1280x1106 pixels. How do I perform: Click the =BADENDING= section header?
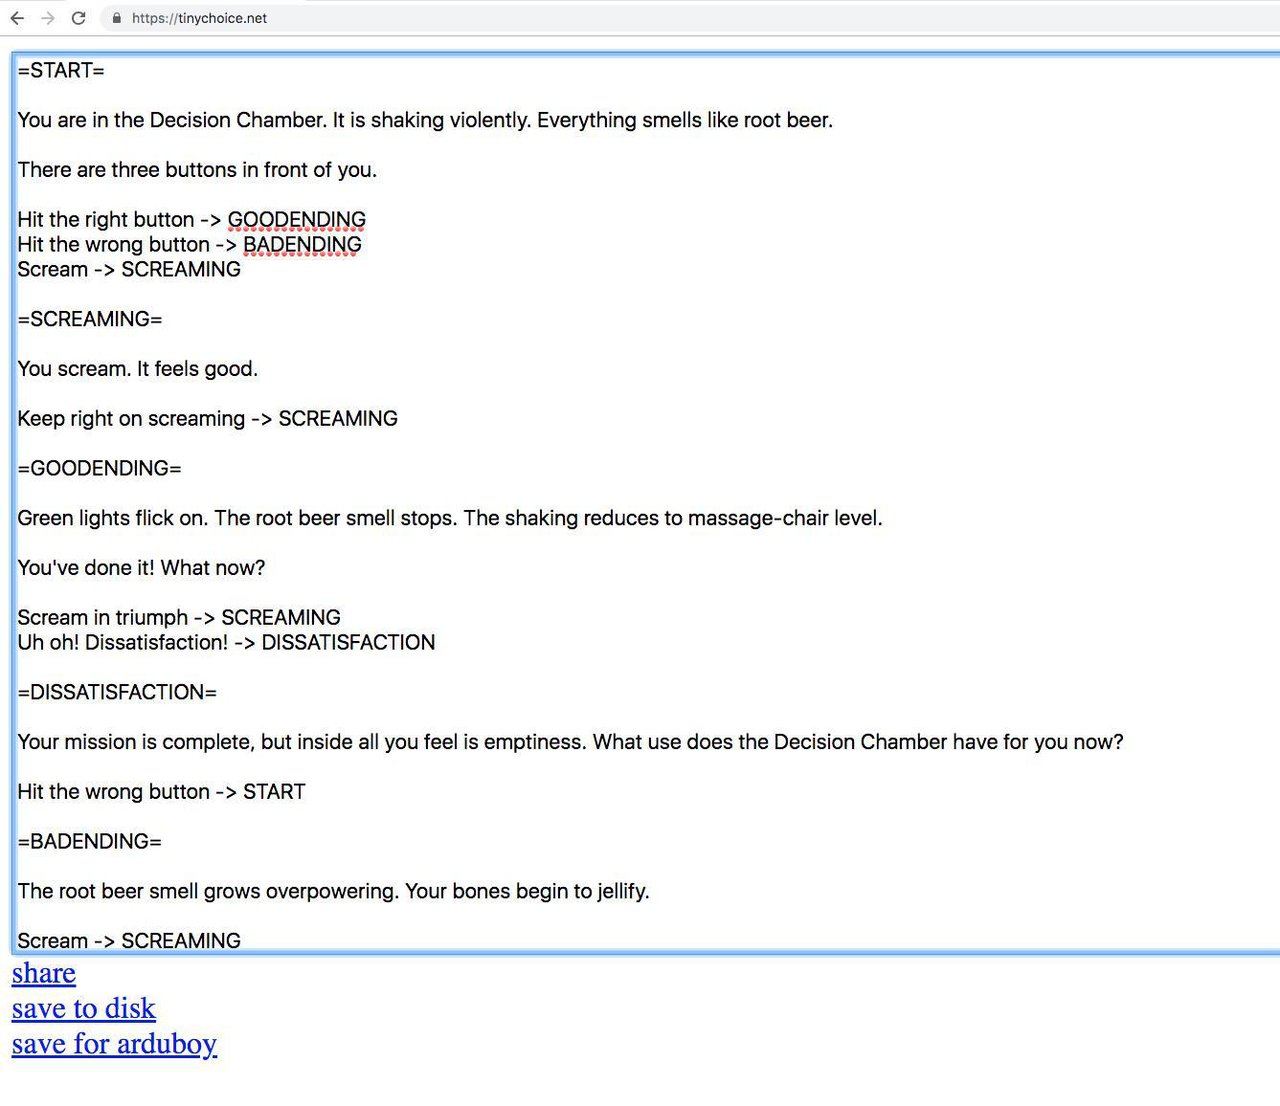[90, 841]
